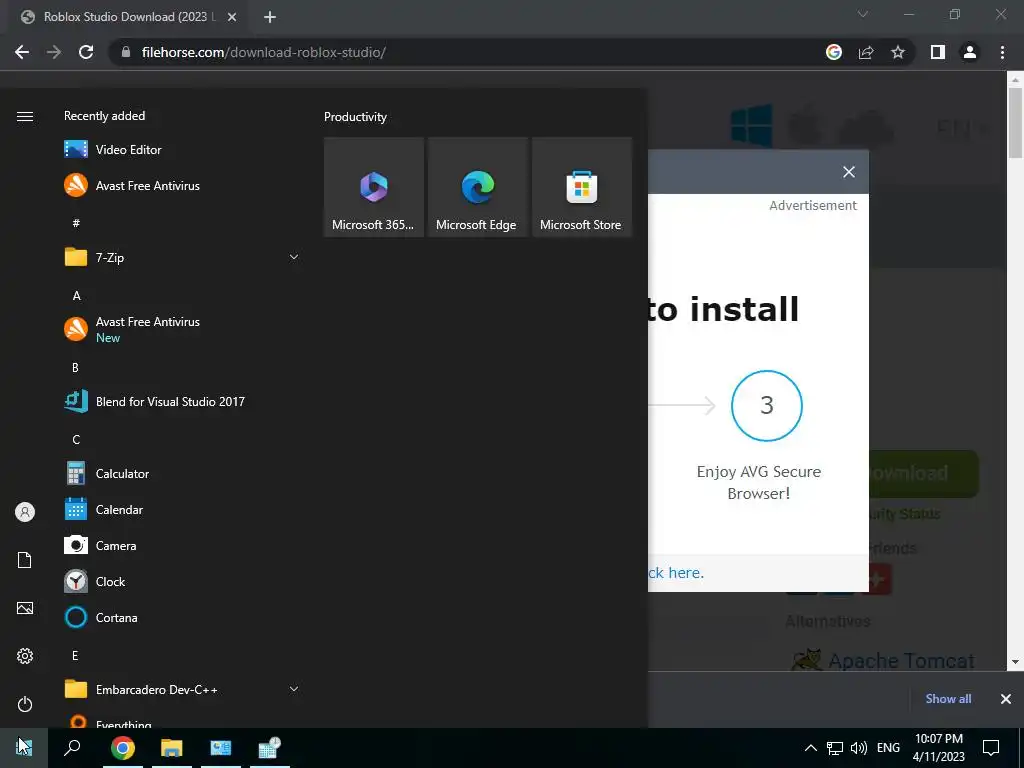The image size is (1024, 768).
Task: Click the Windows Start button
Action: click(x=24, y=748)
